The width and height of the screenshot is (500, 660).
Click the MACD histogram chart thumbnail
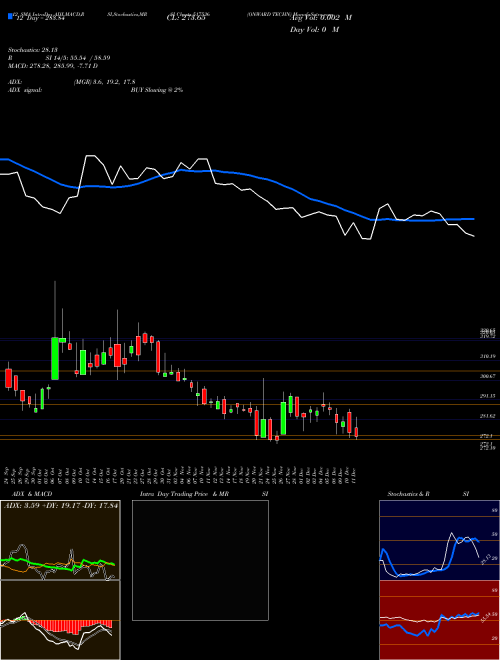[x=60, y=620]
